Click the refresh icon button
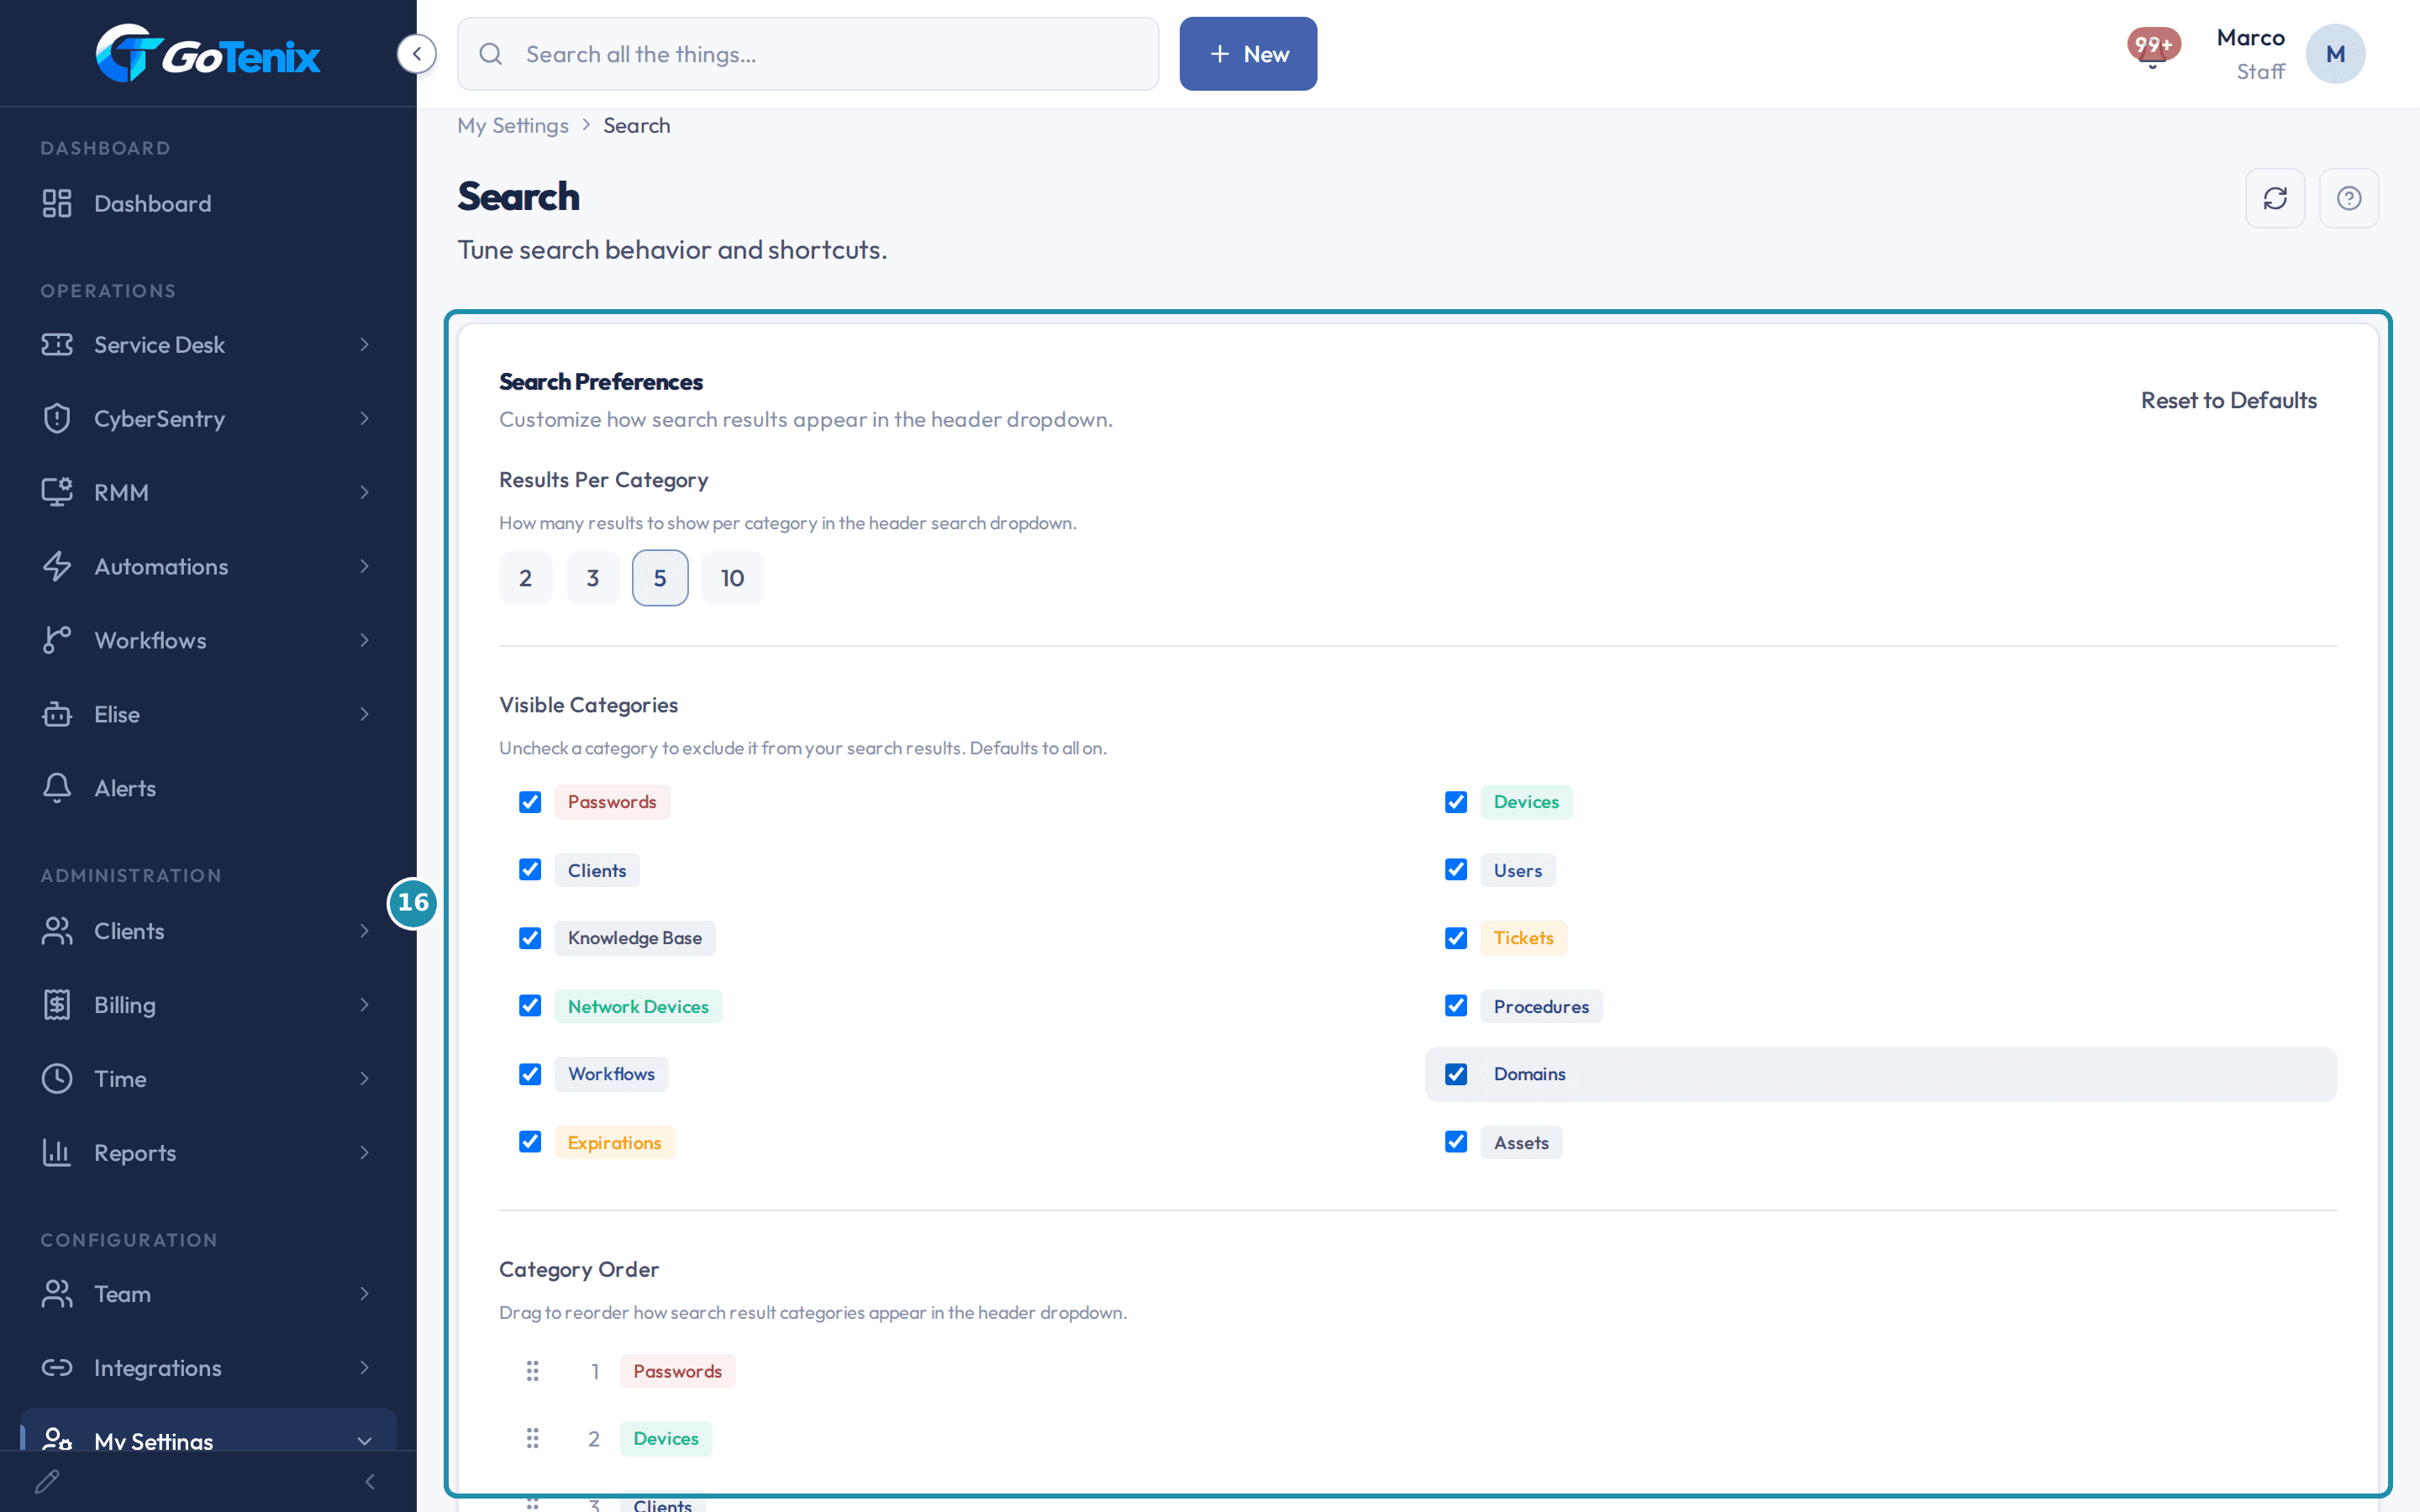Screen dimensions: 2420x1512 point(2275,198)
